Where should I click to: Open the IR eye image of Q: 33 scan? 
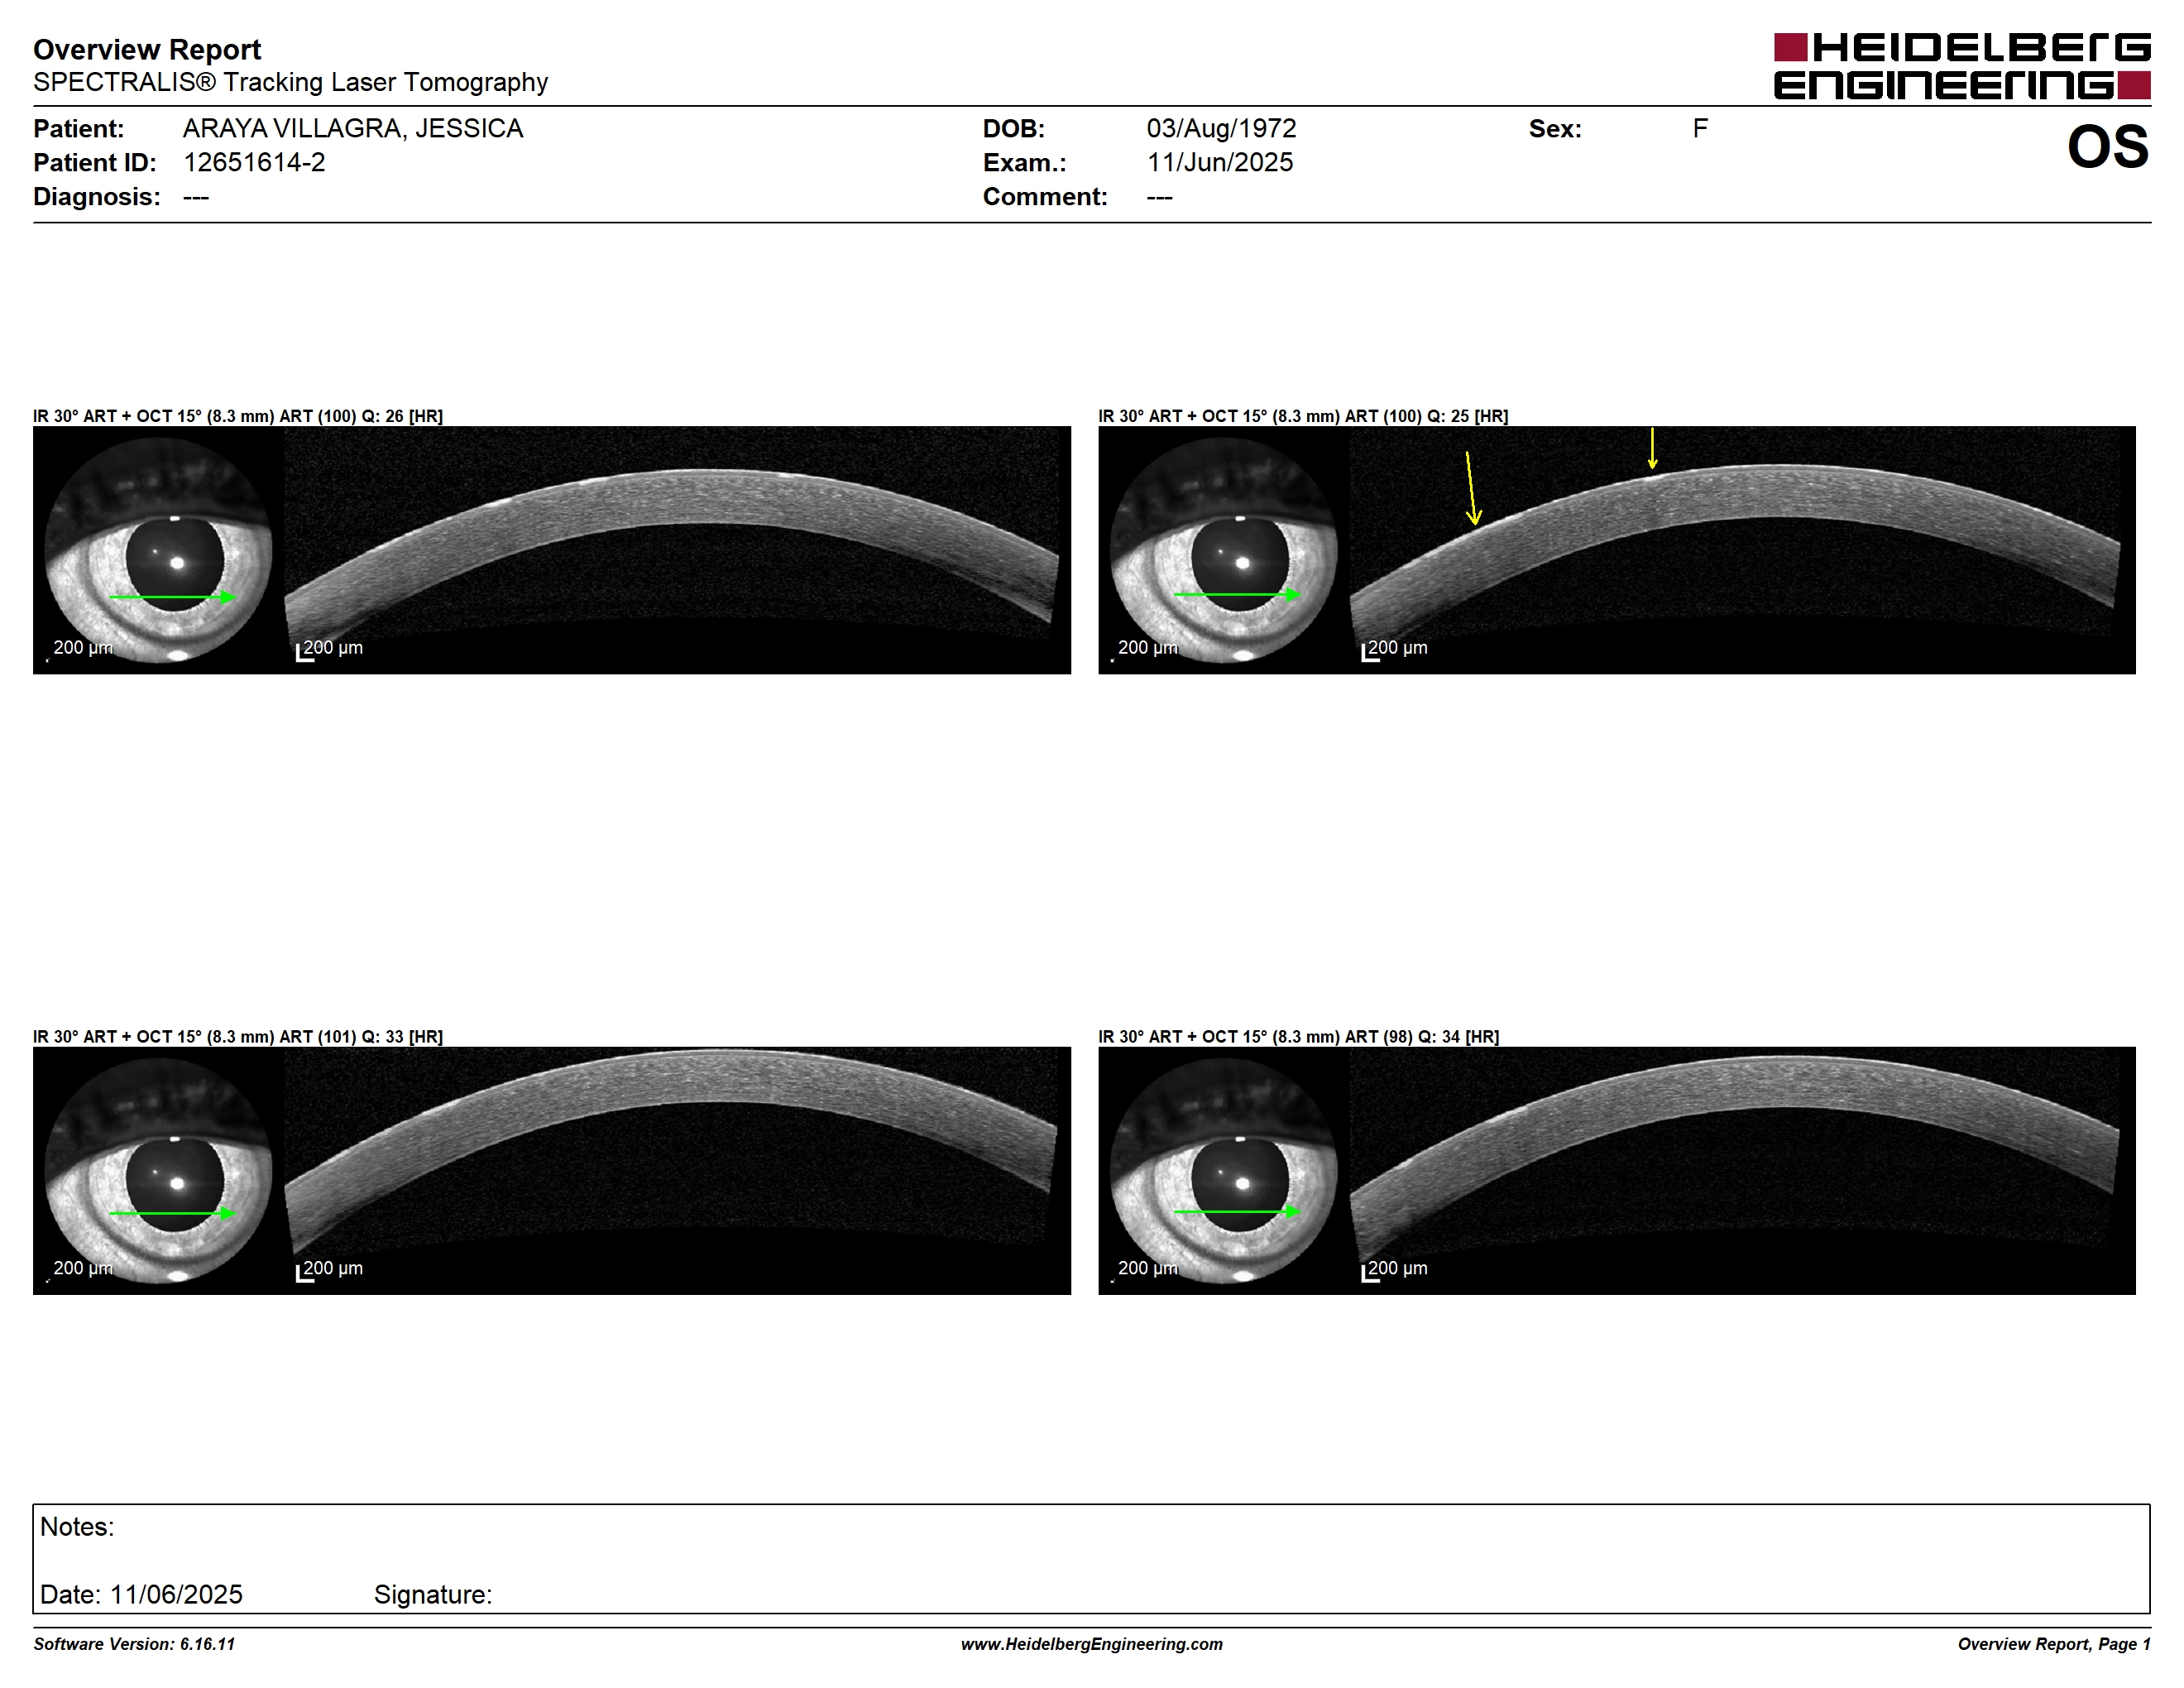[x=158, y=1171]
